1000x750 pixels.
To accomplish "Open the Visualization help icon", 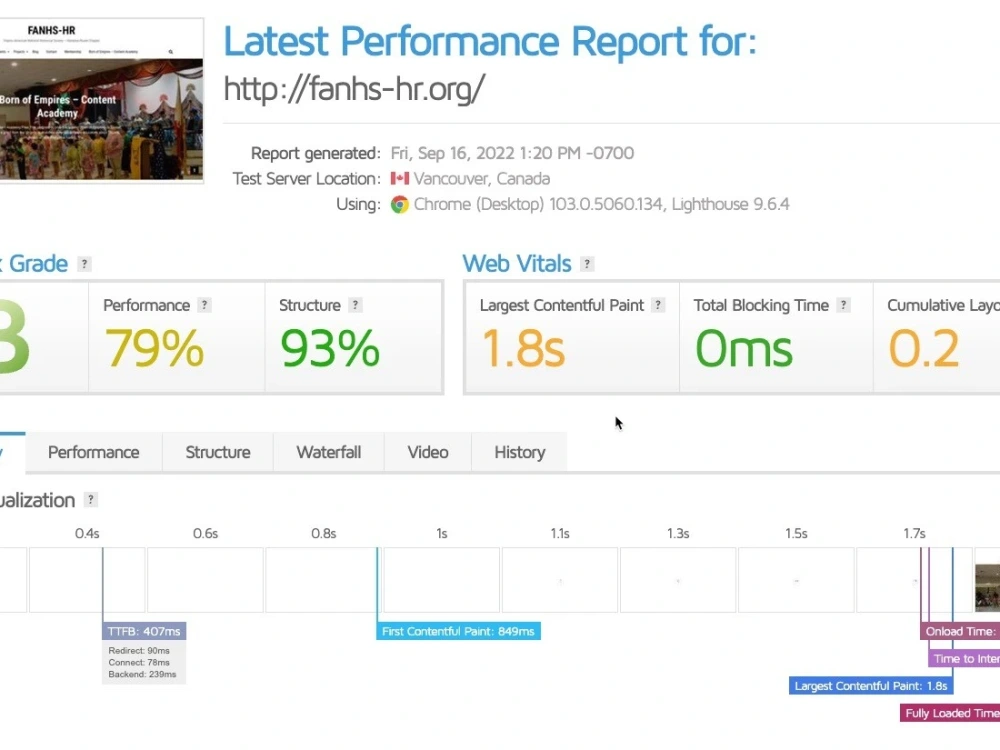I will pos(89,500).
